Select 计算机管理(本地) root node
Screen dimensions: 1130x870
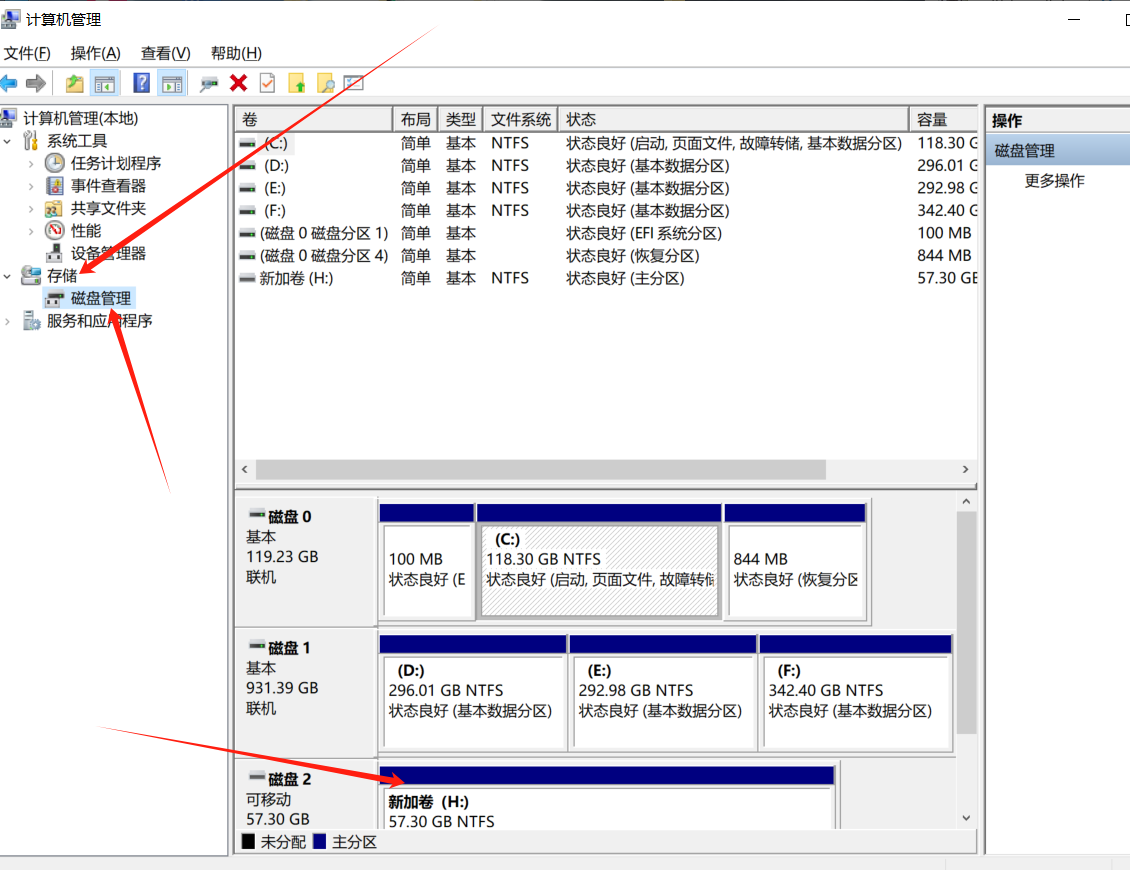[81, 118]
